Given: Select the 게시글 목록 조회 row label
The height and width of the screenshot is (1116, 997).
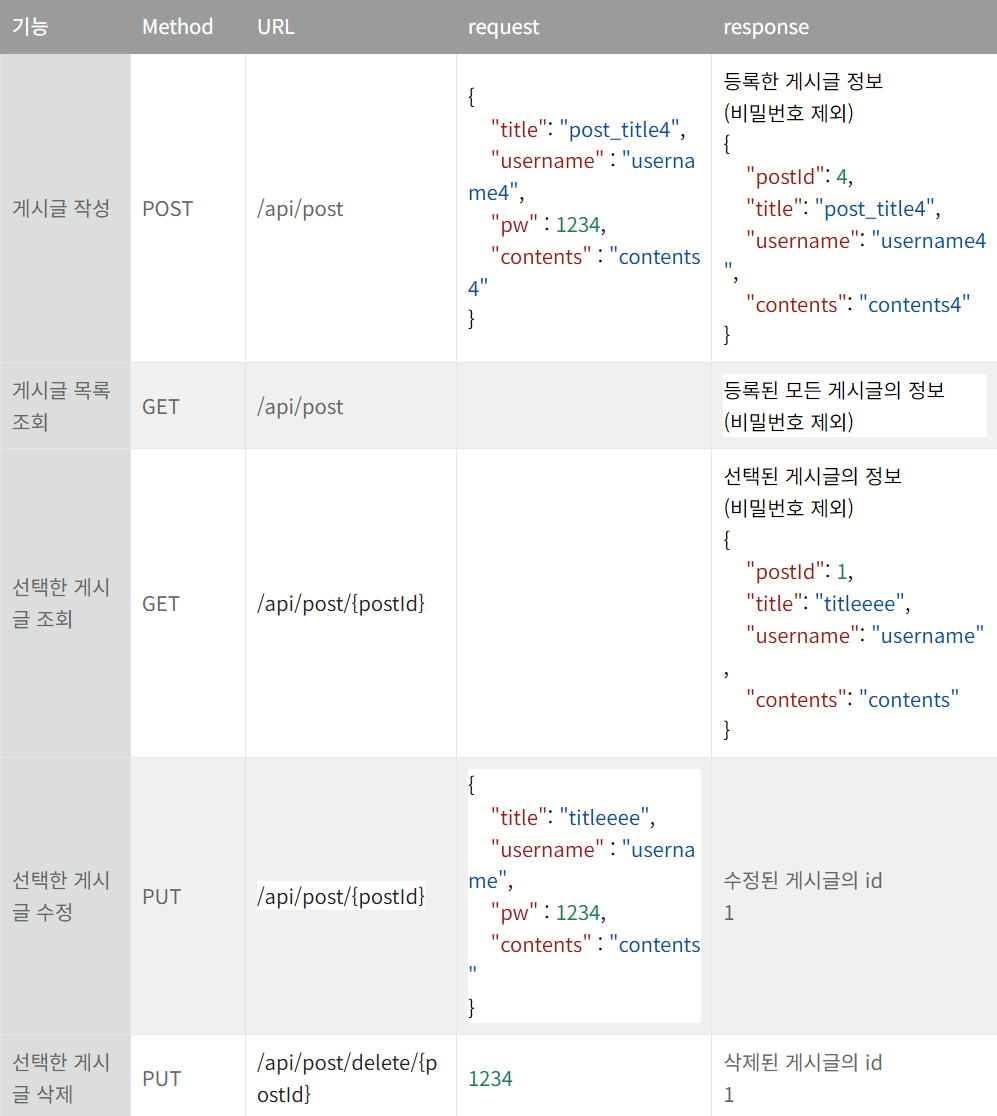Looking at the screenshot, I should [x=60, y=407].
